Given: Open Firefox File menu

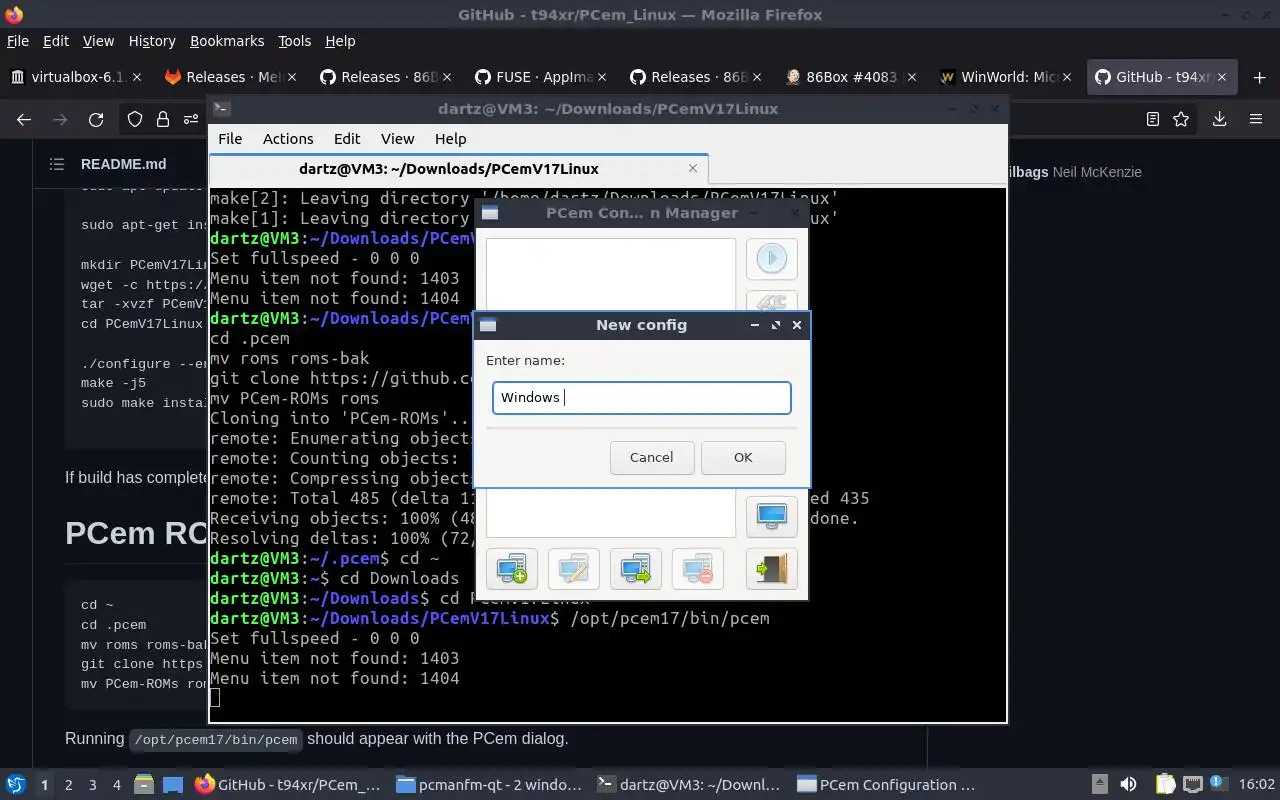Looking at the screenshot, I should pos(18,41).
